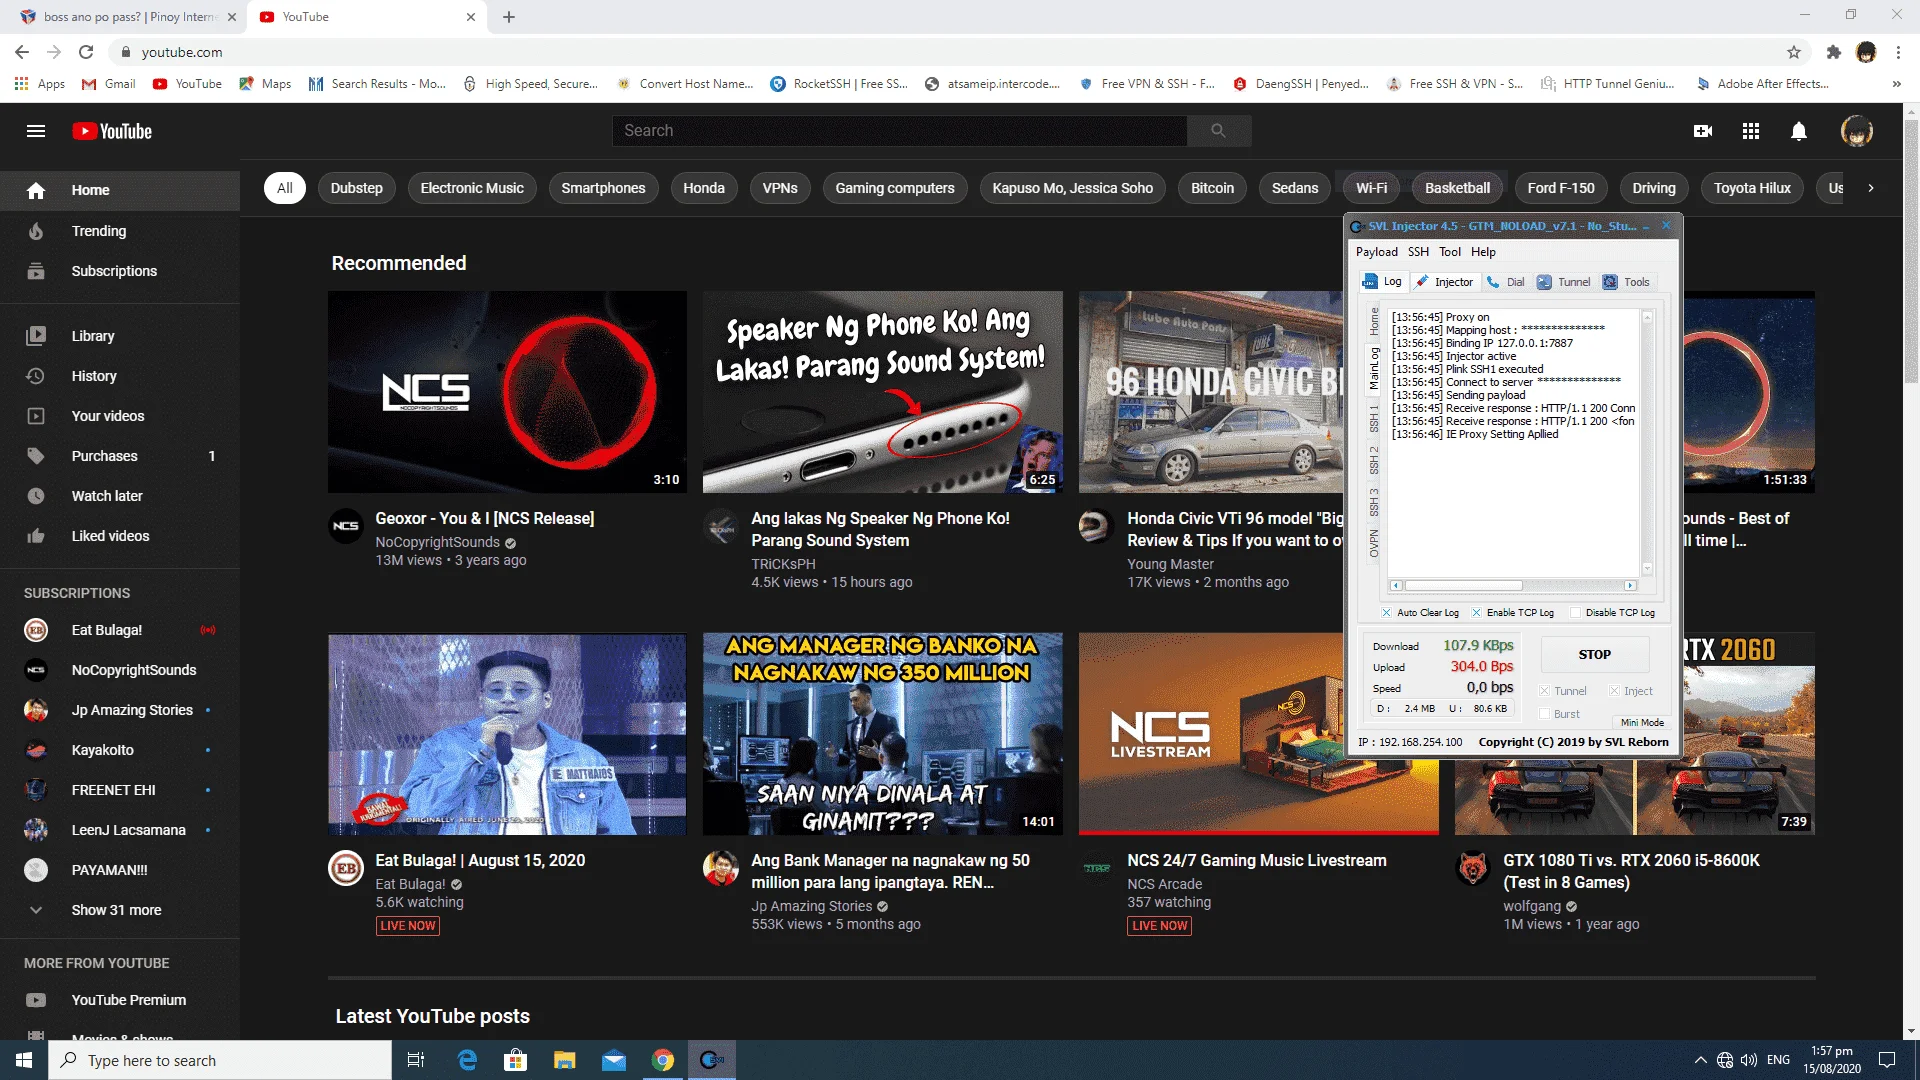1920x1080 pixels.
Task: Click the log vertical scrollbar down arrow
Action: pos(1647,569)
